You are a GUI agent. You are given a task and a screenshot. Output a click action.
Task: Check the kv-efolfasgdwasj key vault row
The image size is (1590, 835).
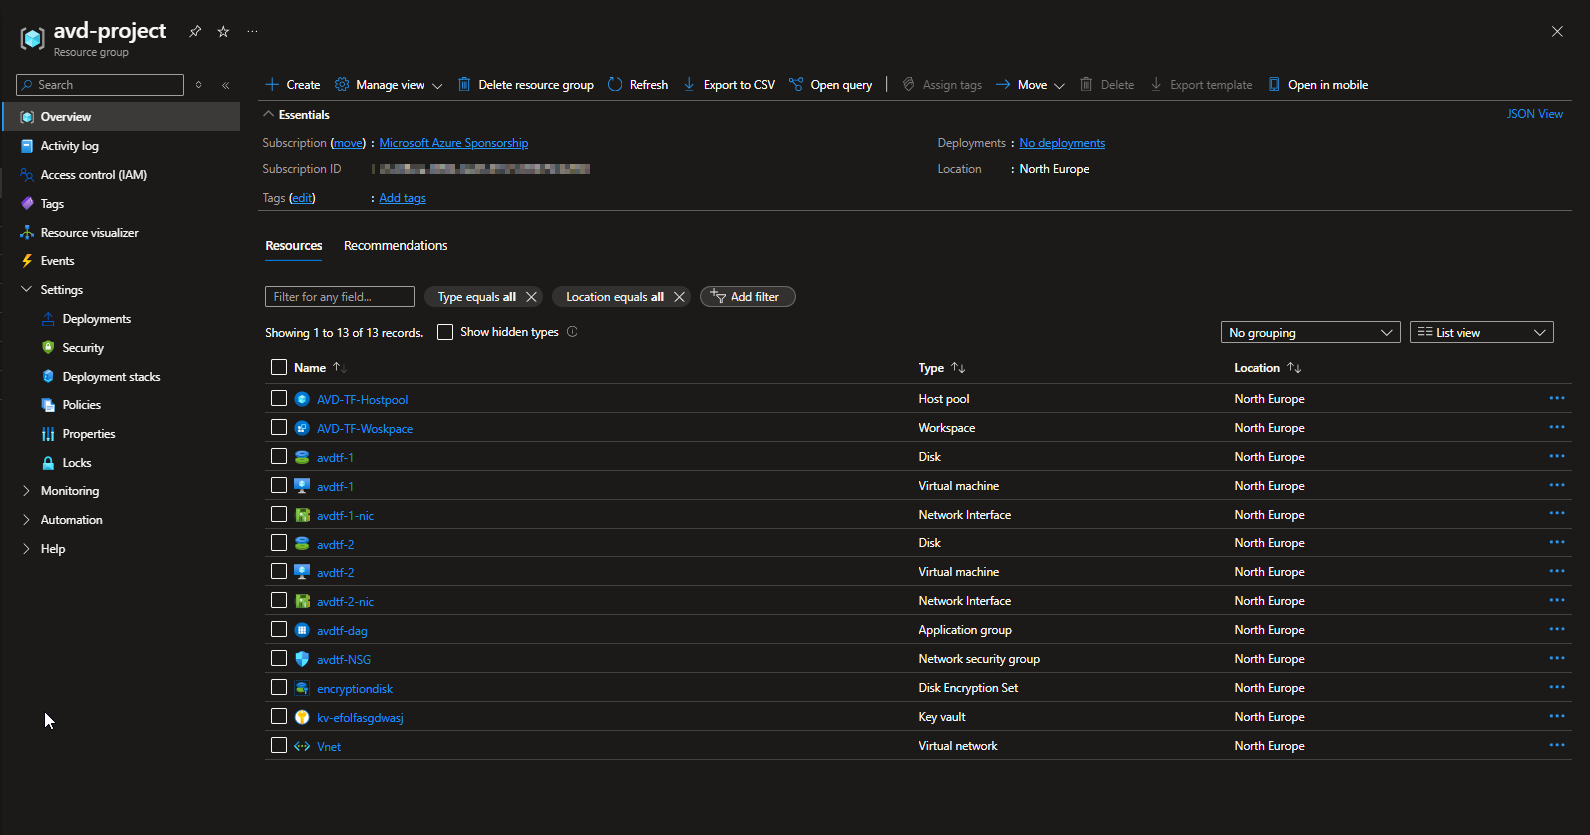pyautogui.click(x=279, y=717)
